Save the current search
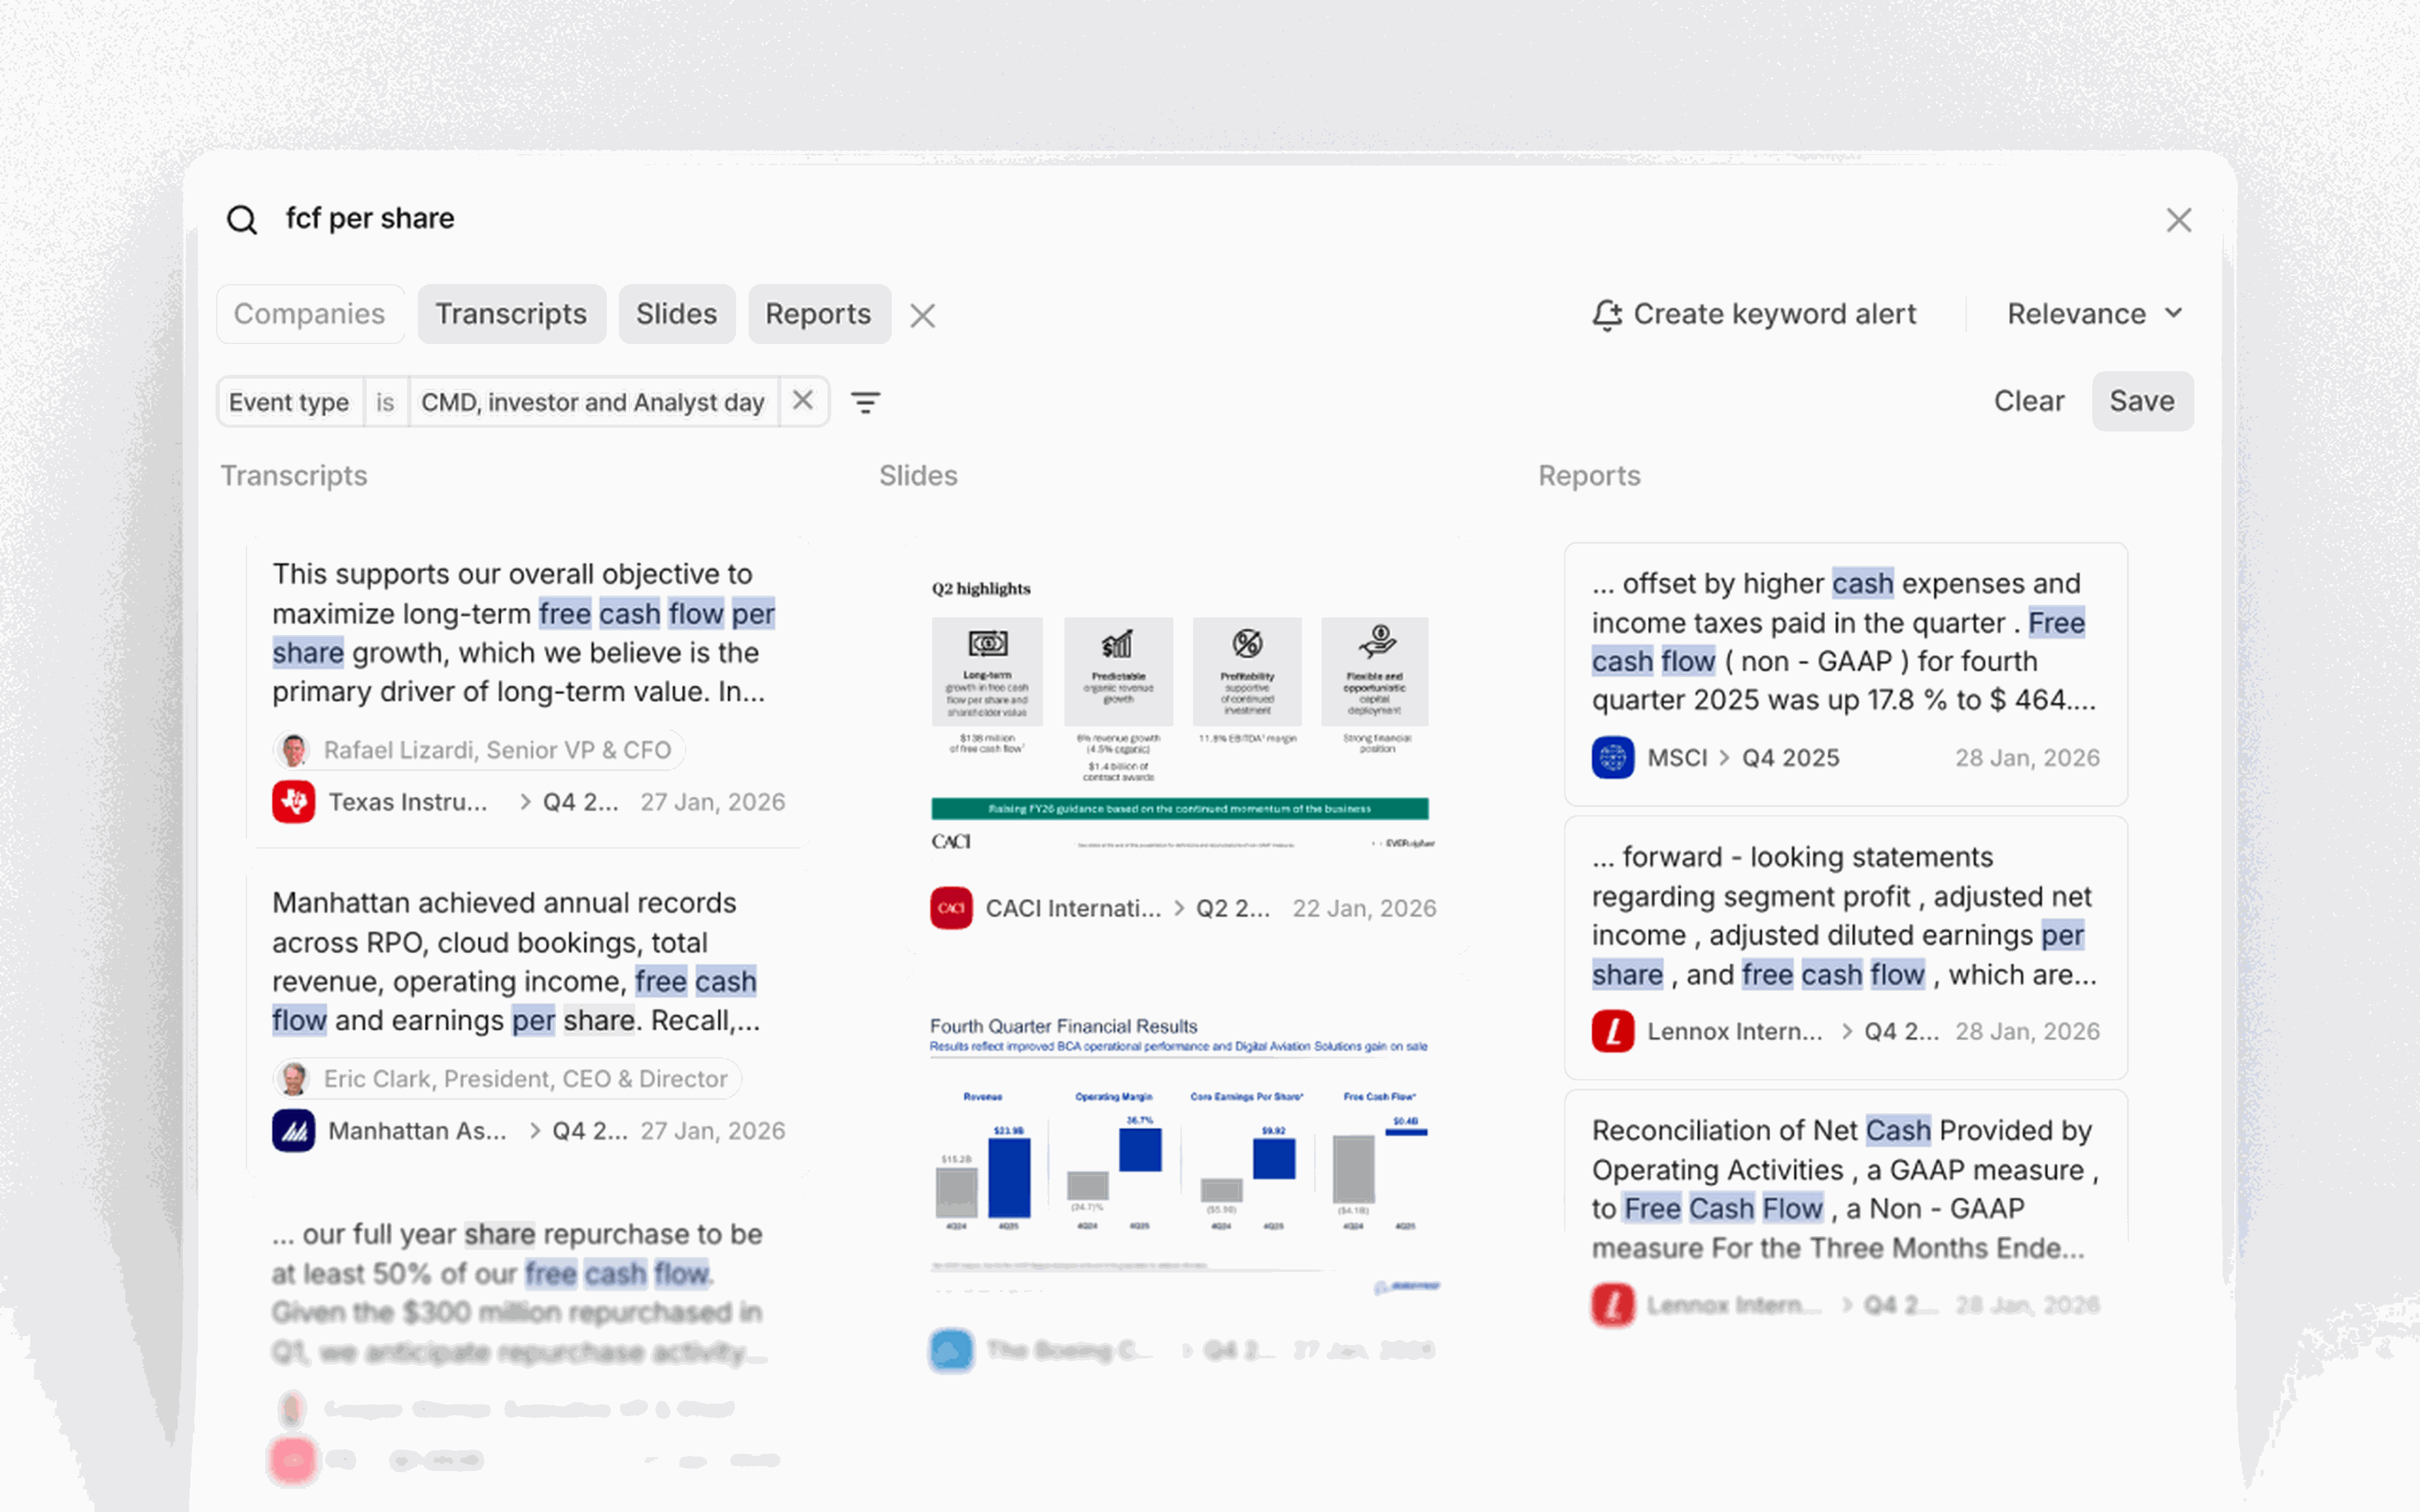The height and width of the screenshot is (1512, 2420). (2141, 401)
